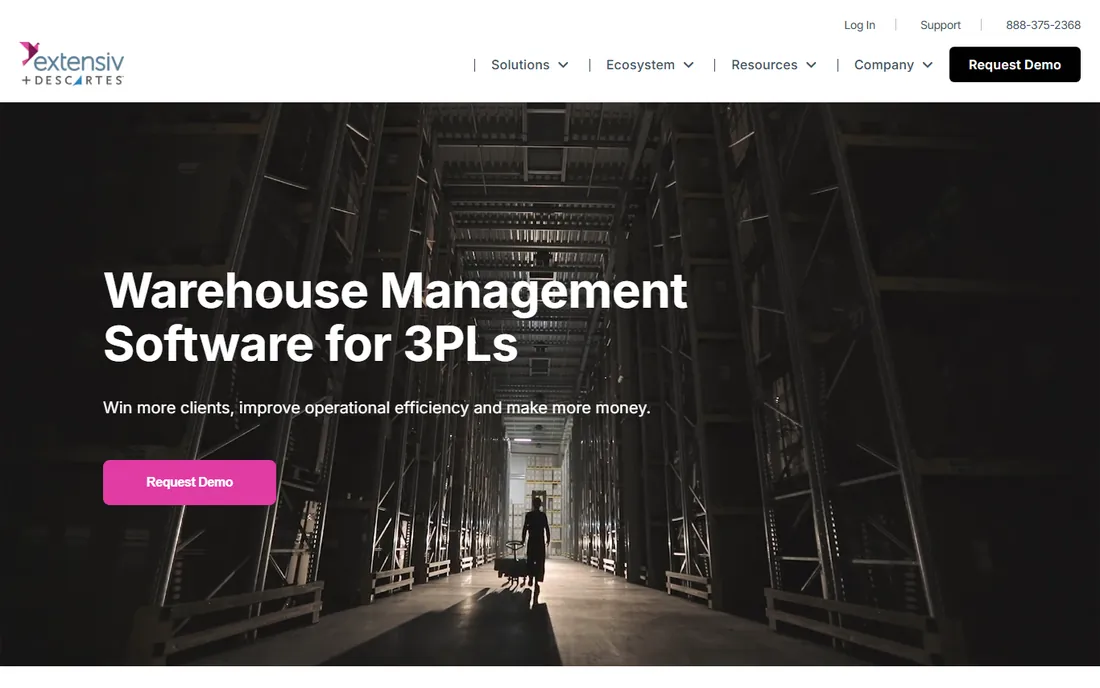The width and height of the screenshot is (1100, 688).
Task: Open the Solutions menu
Action: 520,65
